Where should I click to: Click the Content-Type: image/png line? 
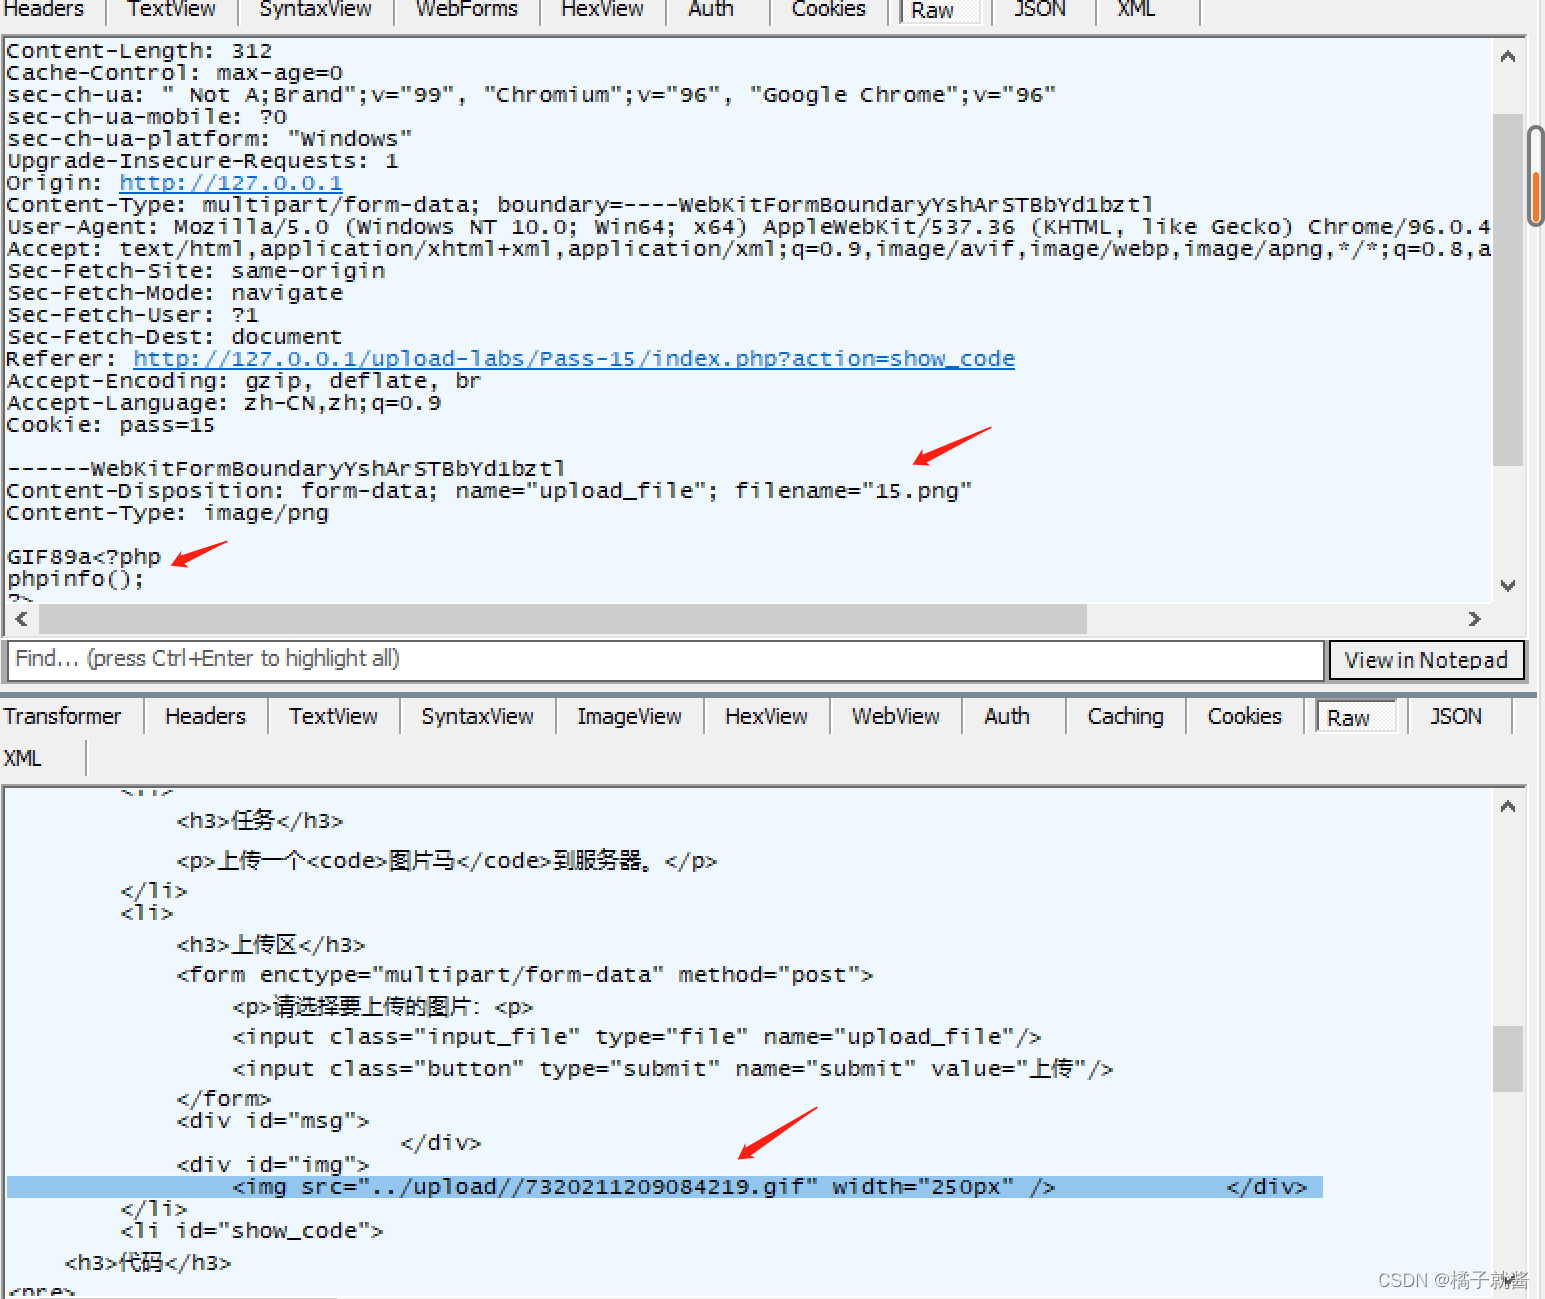coord(167,513)
